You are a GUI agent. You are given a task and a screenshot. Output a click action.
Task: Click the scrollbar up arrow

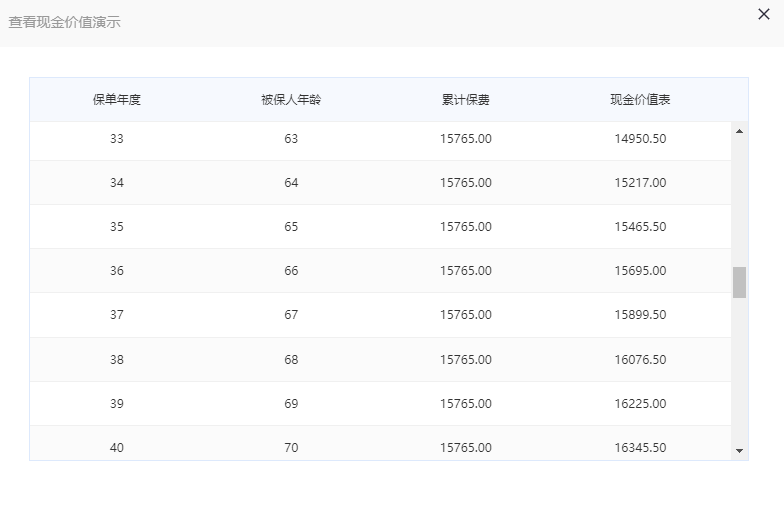740,131
